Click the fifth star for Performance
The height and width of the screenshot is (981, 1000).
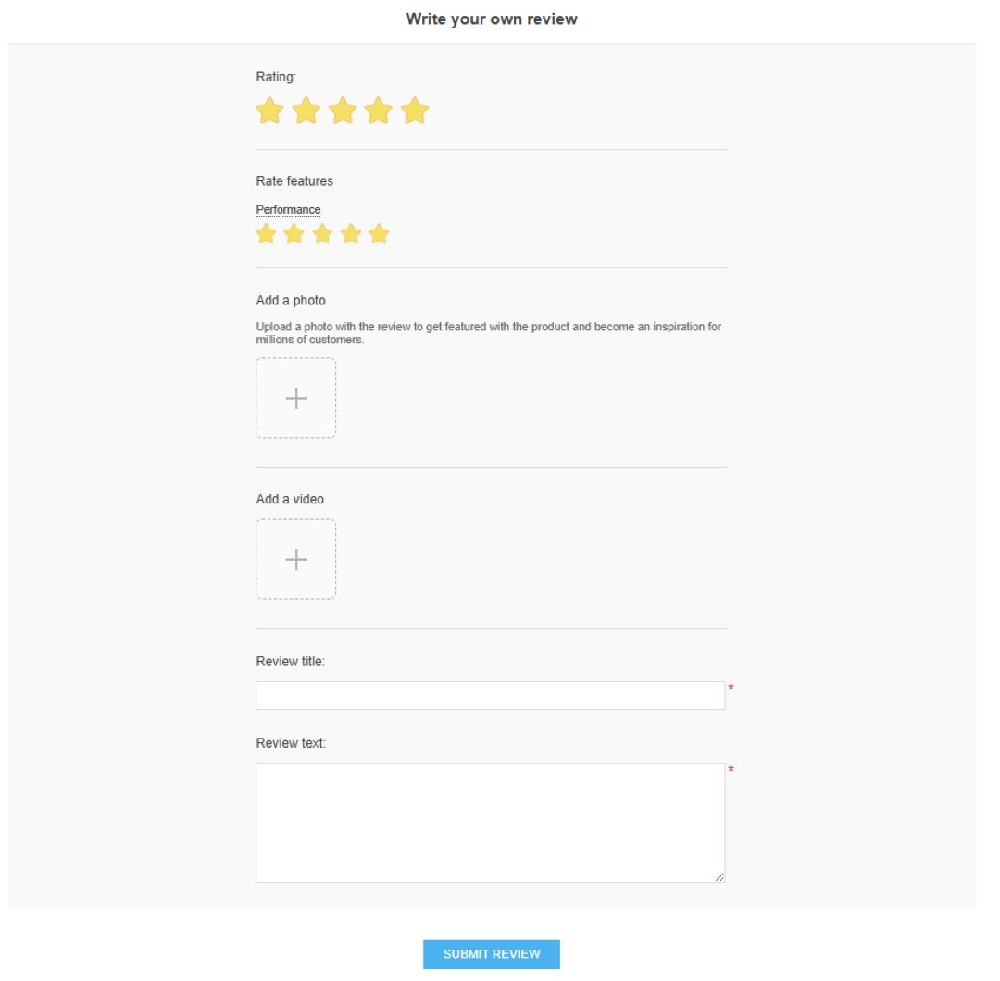pos(378,233)
